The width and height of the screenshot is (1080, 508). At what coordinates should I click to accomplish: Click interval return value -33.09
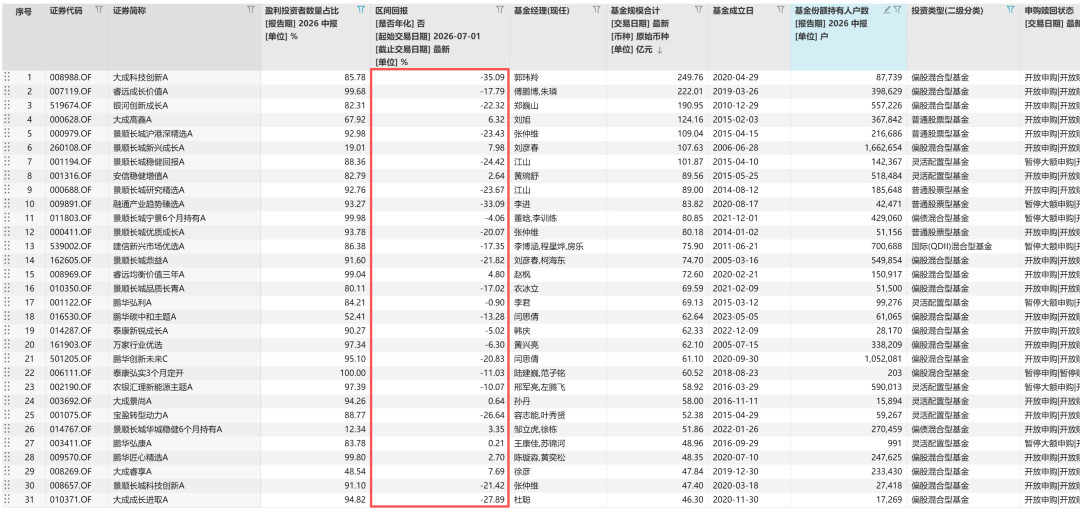click(492, 204)
